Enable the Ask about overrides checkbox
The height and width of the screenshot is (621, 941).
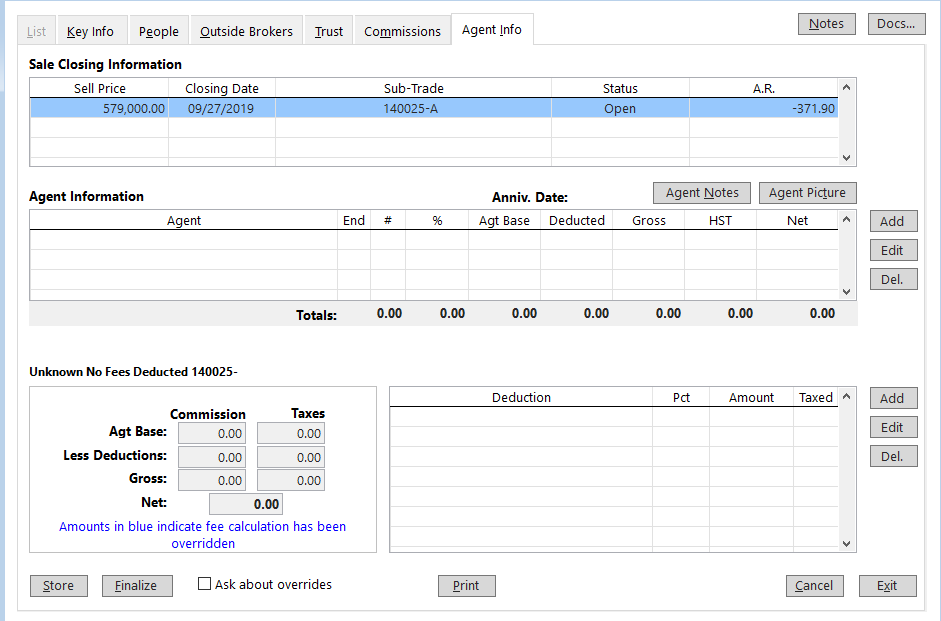pos(204,584)
